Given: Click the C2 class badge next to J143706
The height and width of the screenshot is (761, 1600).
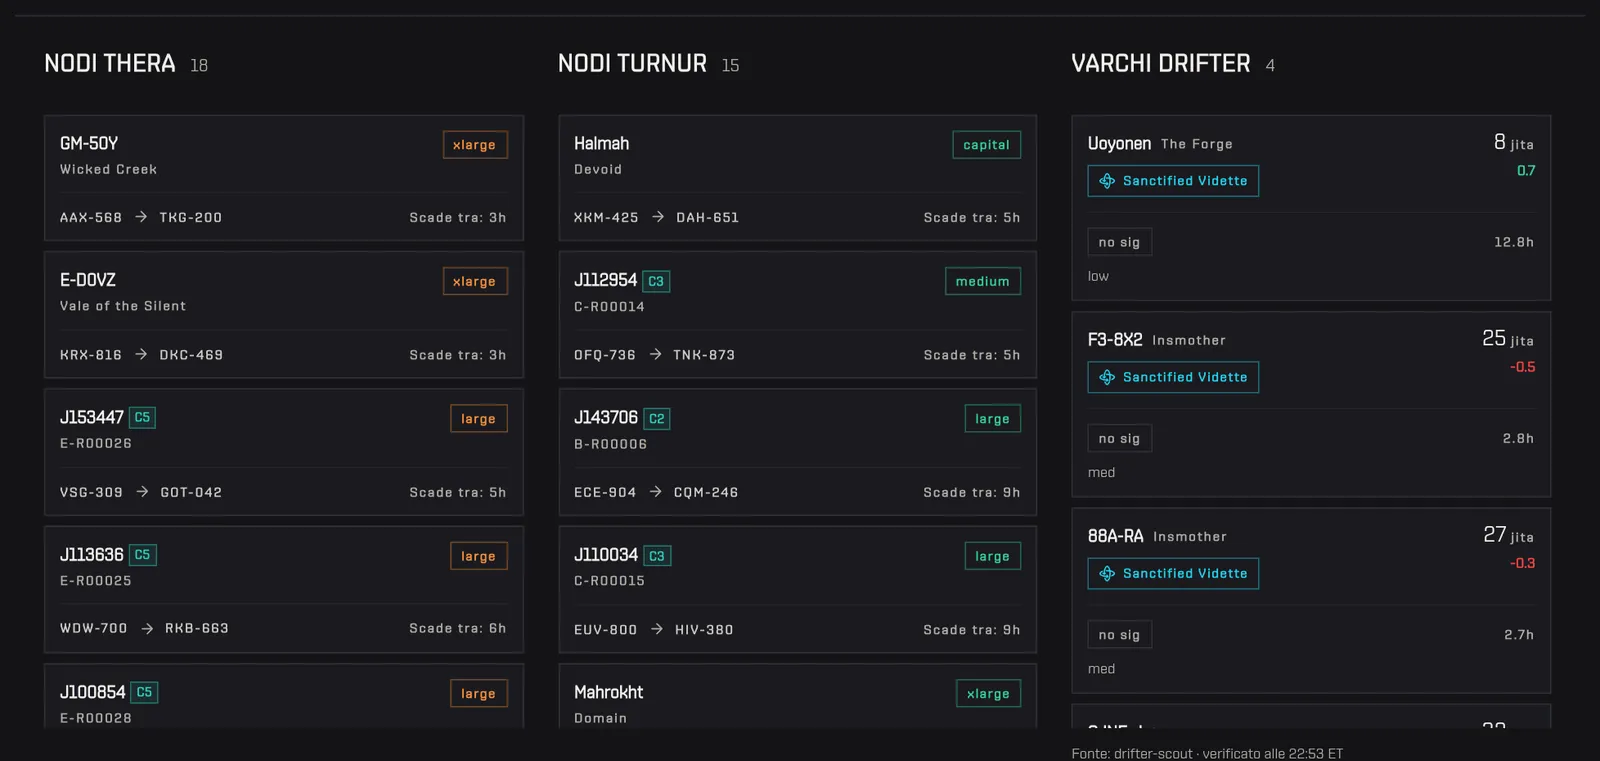Looking at the screenshot, I should [657, 419].
